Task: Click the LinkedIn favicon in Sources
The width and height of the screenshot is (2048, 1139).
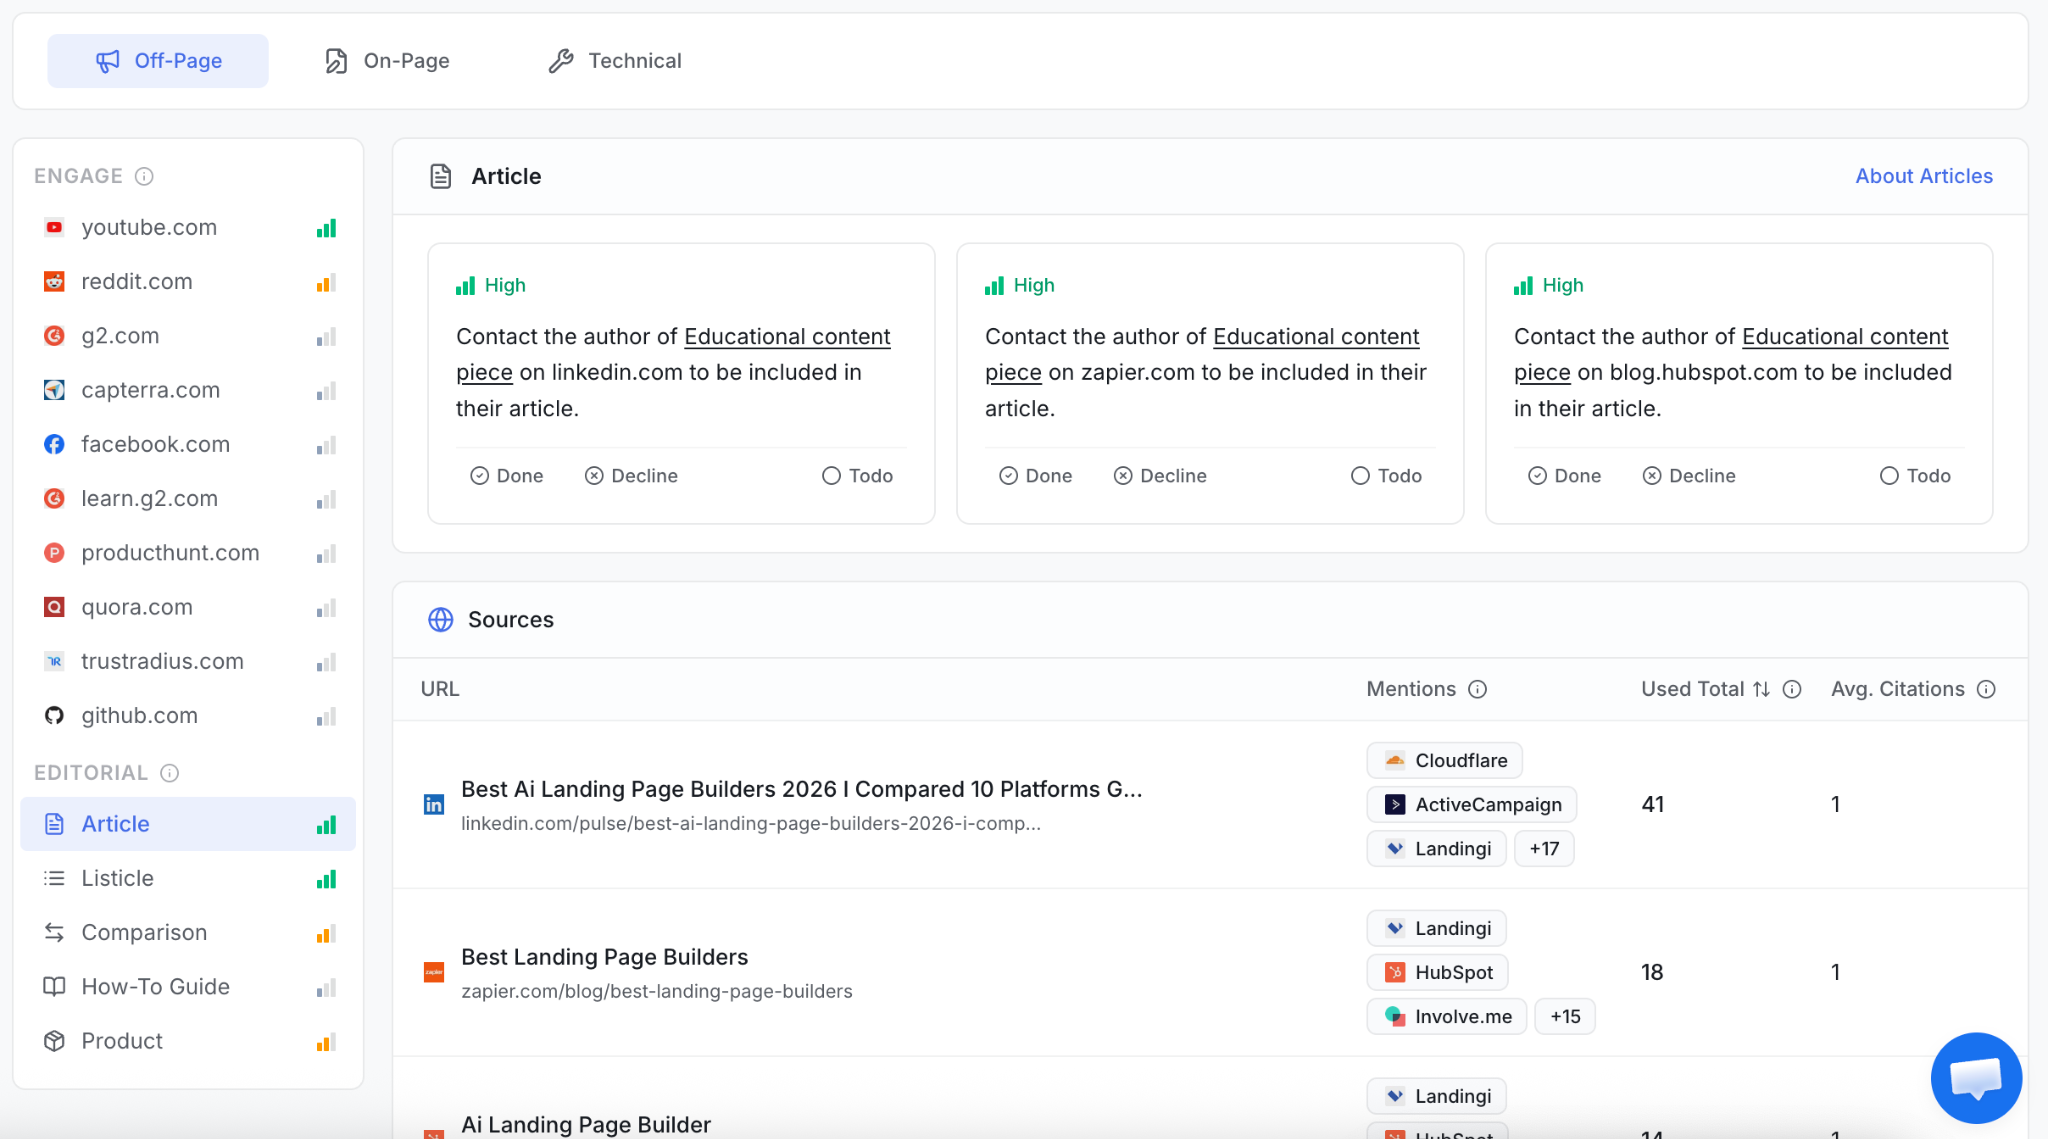Action: (434, 805)
